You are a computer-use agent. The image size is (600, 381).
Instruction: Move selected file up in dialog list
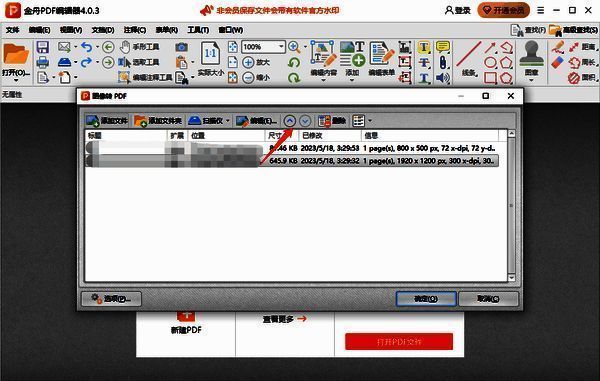coord(290,121)
